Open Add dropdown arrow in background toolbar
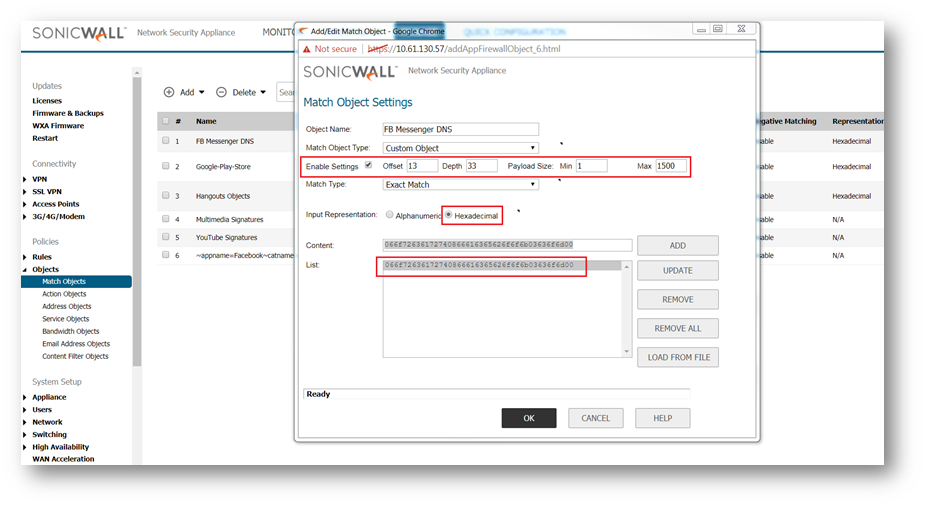 [201, 92]
